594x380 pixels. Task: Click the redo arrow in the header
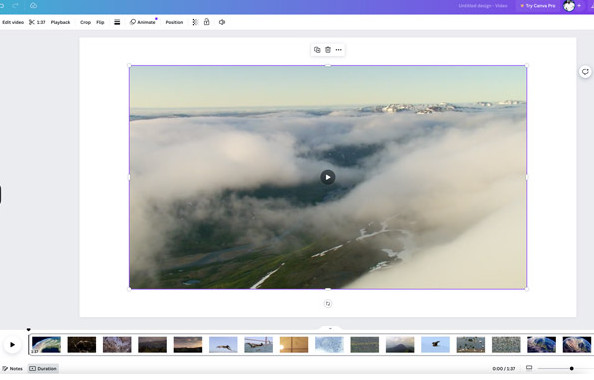click(x=16, y=5)
